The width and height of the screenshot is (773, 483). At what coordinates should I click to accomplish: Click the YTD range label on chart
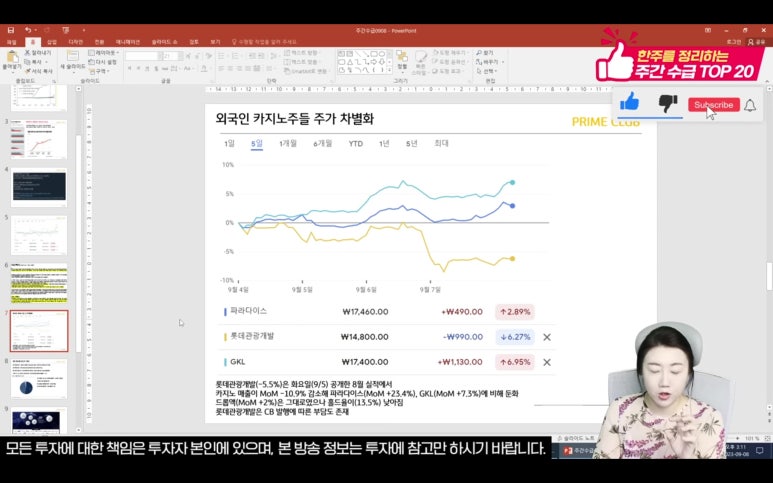tap(355, 144)
